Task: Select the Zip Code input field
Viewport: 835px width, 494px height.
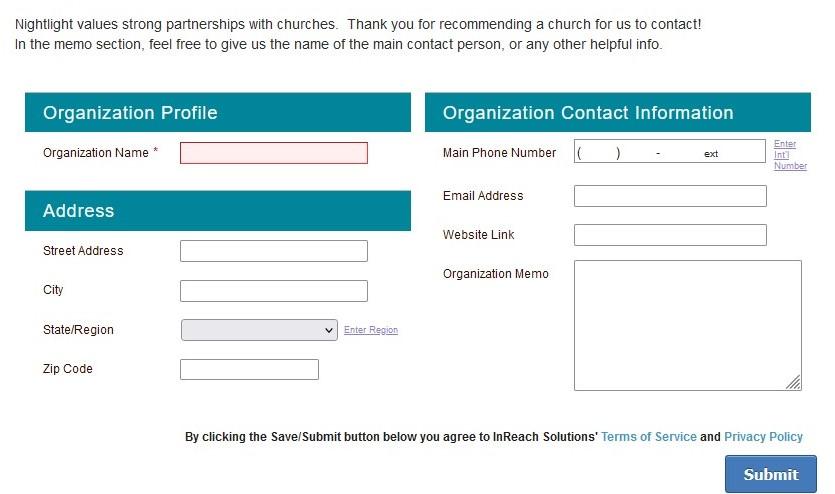Action: [x=249, y=370]
